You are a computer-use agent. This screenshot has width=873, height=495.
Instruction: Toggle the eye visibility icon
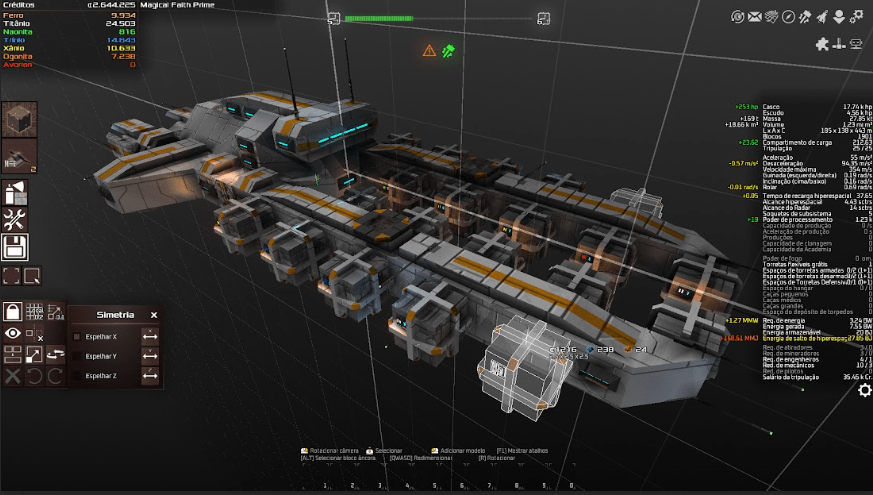[x=12, y=333]
